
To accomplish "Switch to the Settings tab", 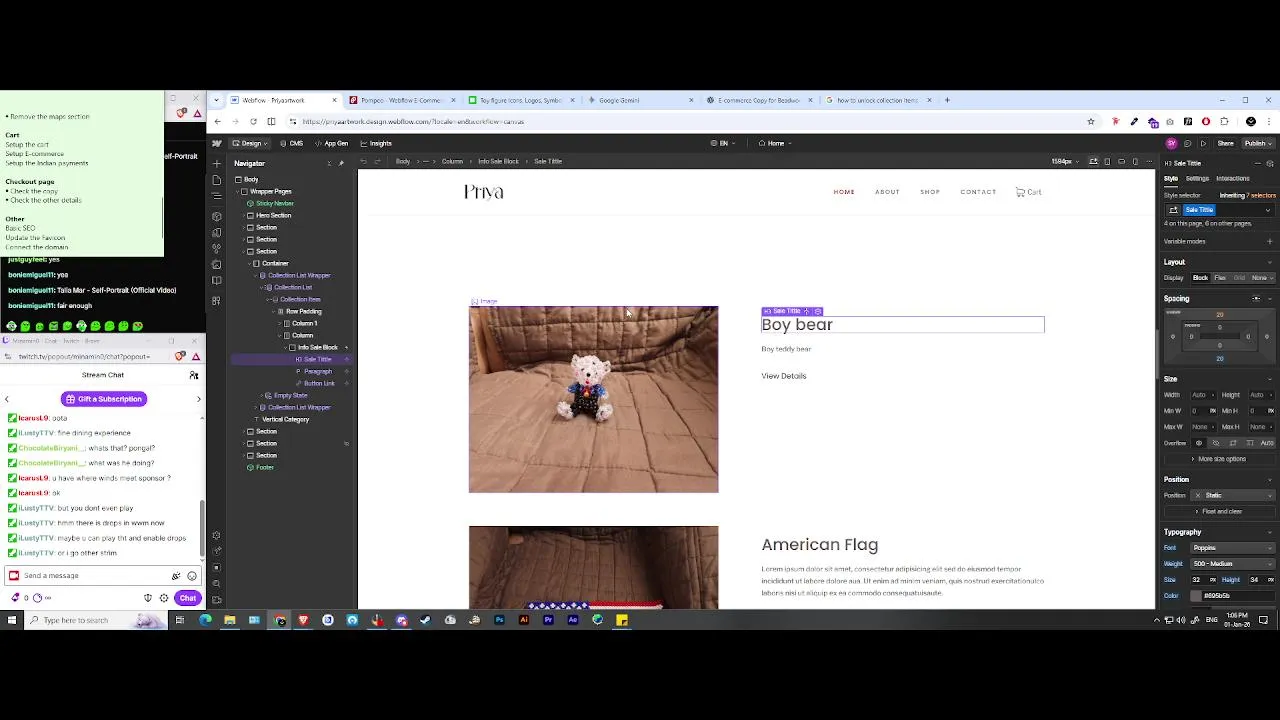I will click(1197, 179).
